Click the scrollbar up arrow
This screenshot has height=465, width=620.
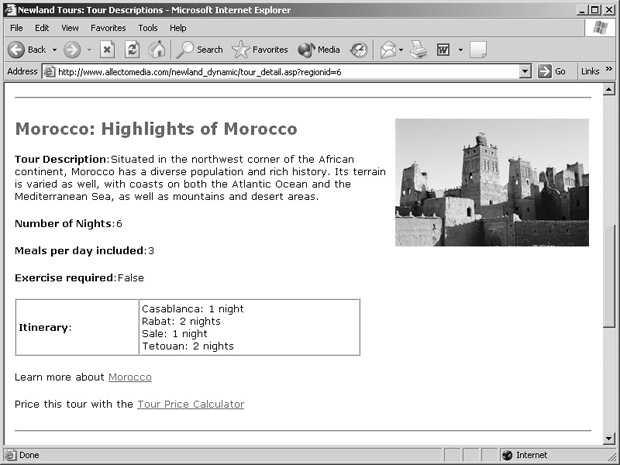click(x=608, y=89)
